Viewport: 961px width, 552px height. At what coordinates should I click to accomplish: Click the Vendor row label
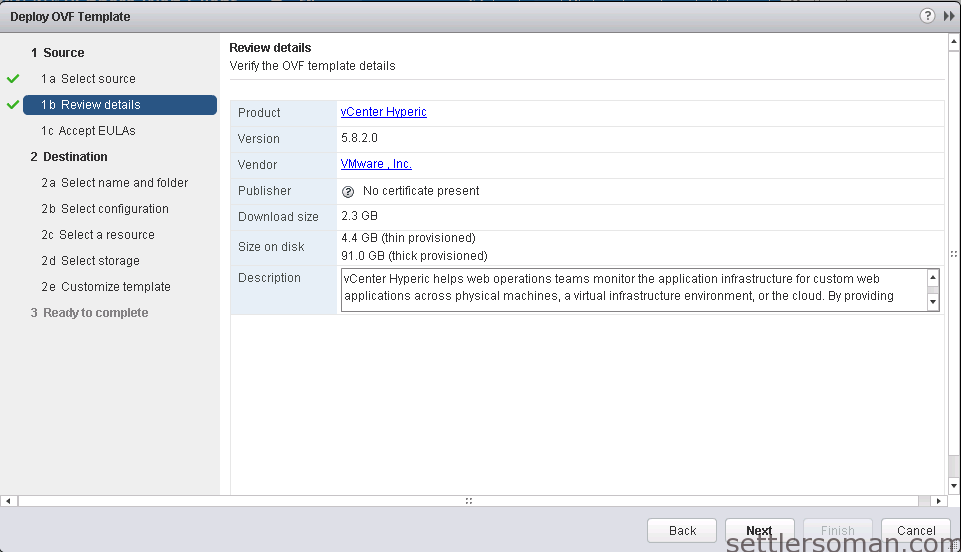click(x=257, y=165)
